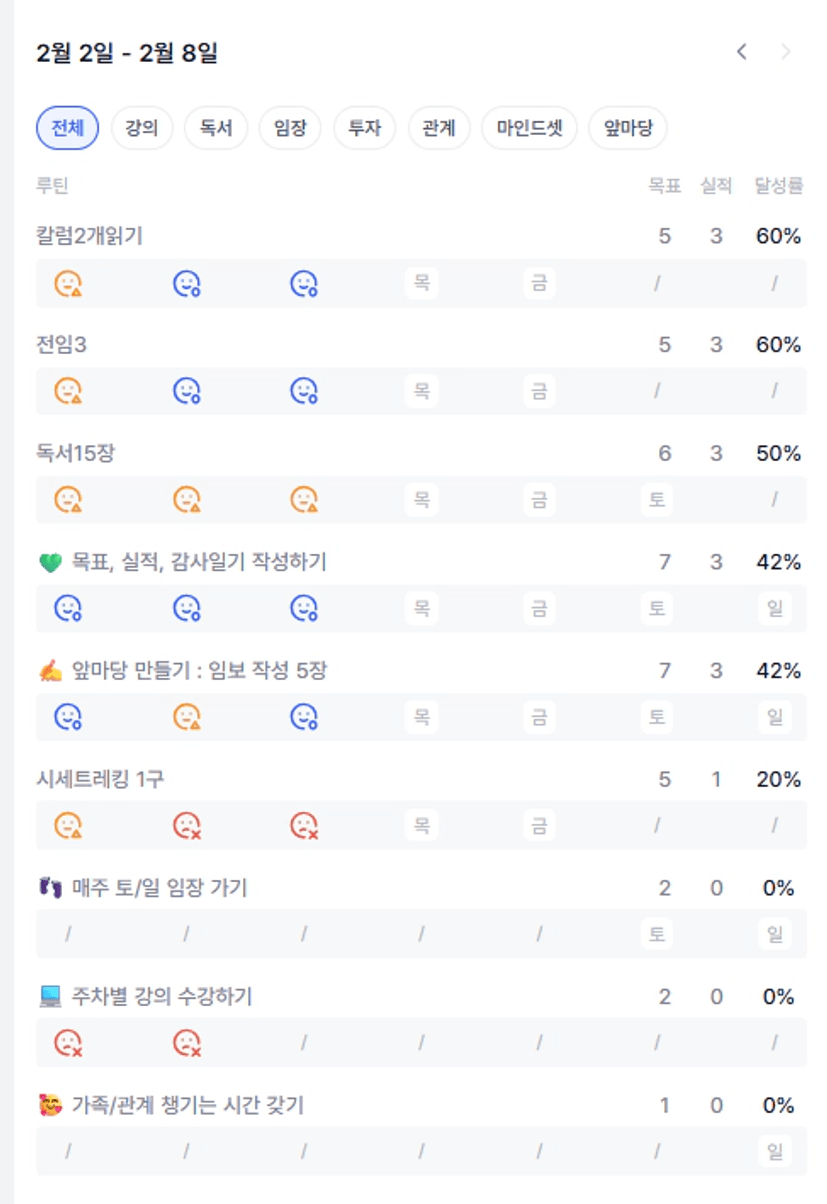The image size is (827, 1204).
Task: Click third orange face icon under 독서15장
Action: tap(304, 499)
